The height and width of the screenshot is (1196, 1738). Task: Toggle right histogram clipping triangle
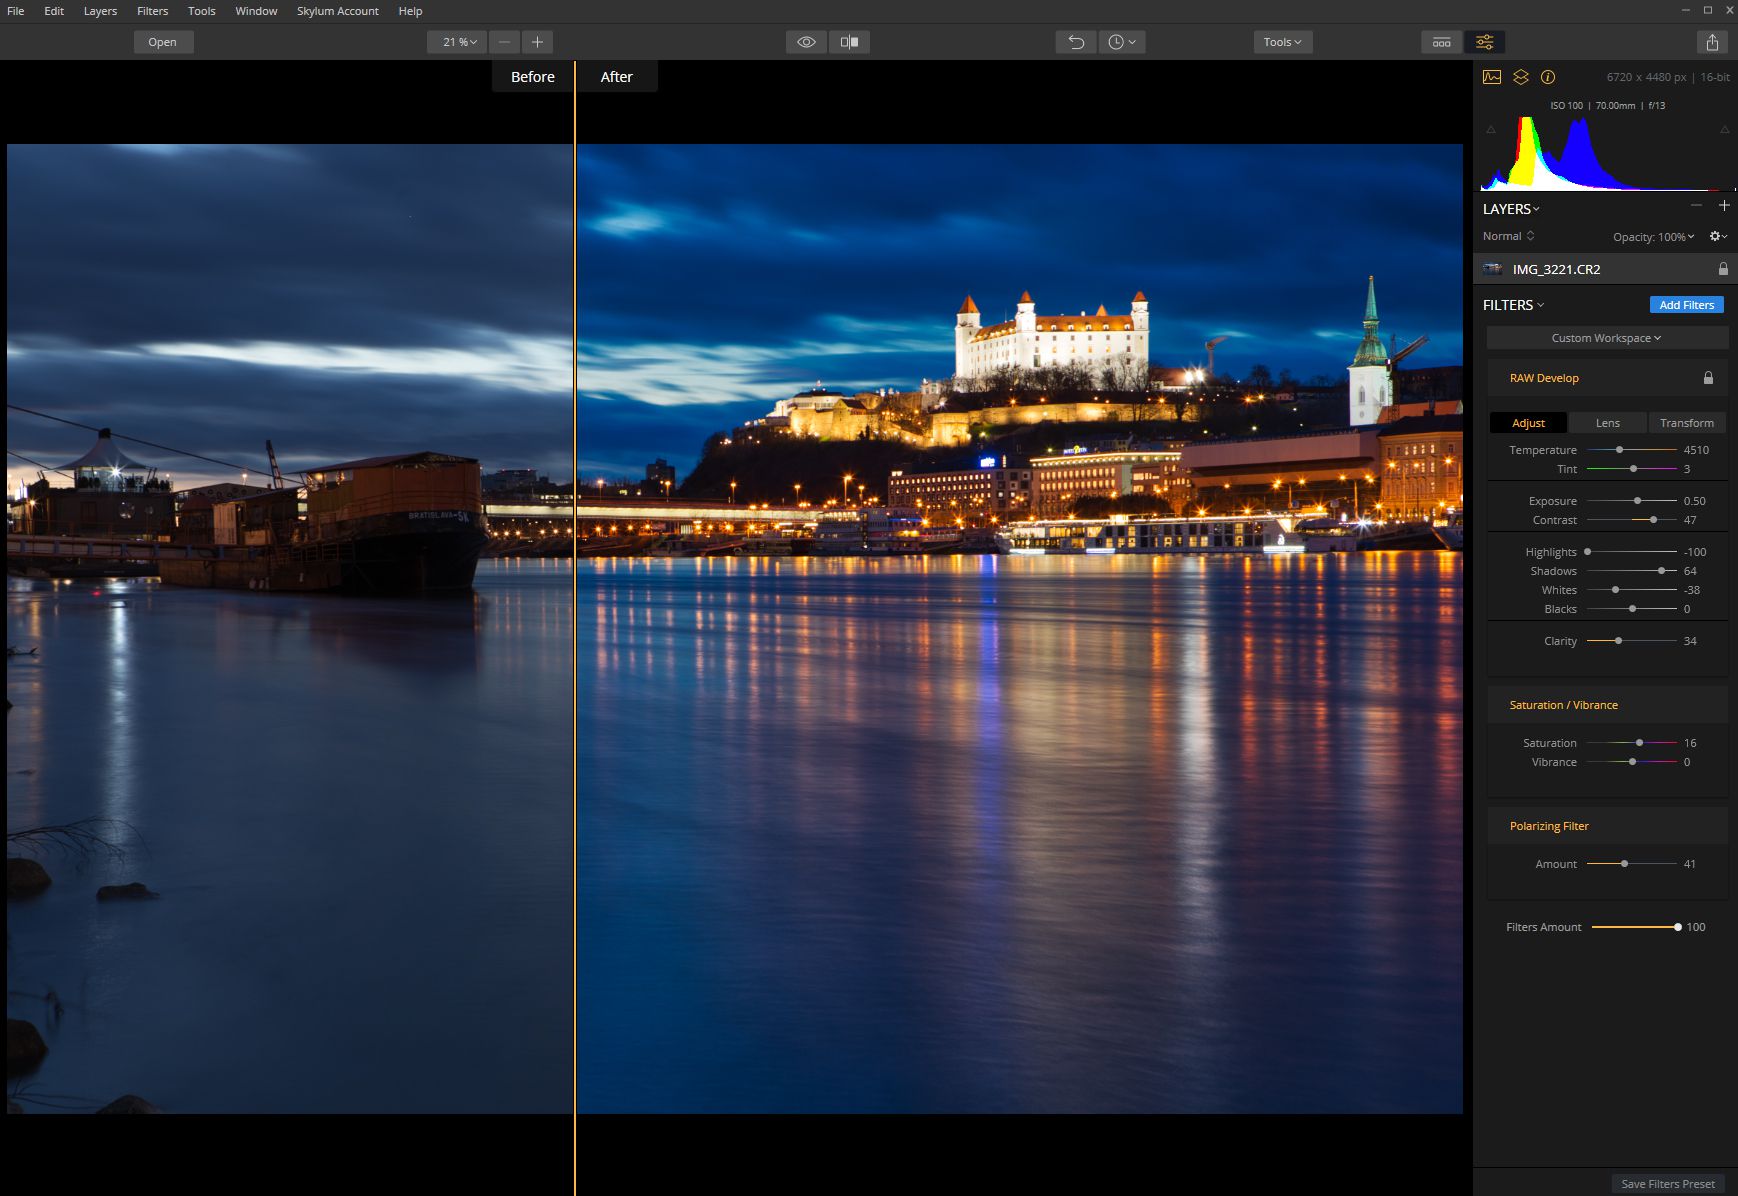click(1724, 130)
